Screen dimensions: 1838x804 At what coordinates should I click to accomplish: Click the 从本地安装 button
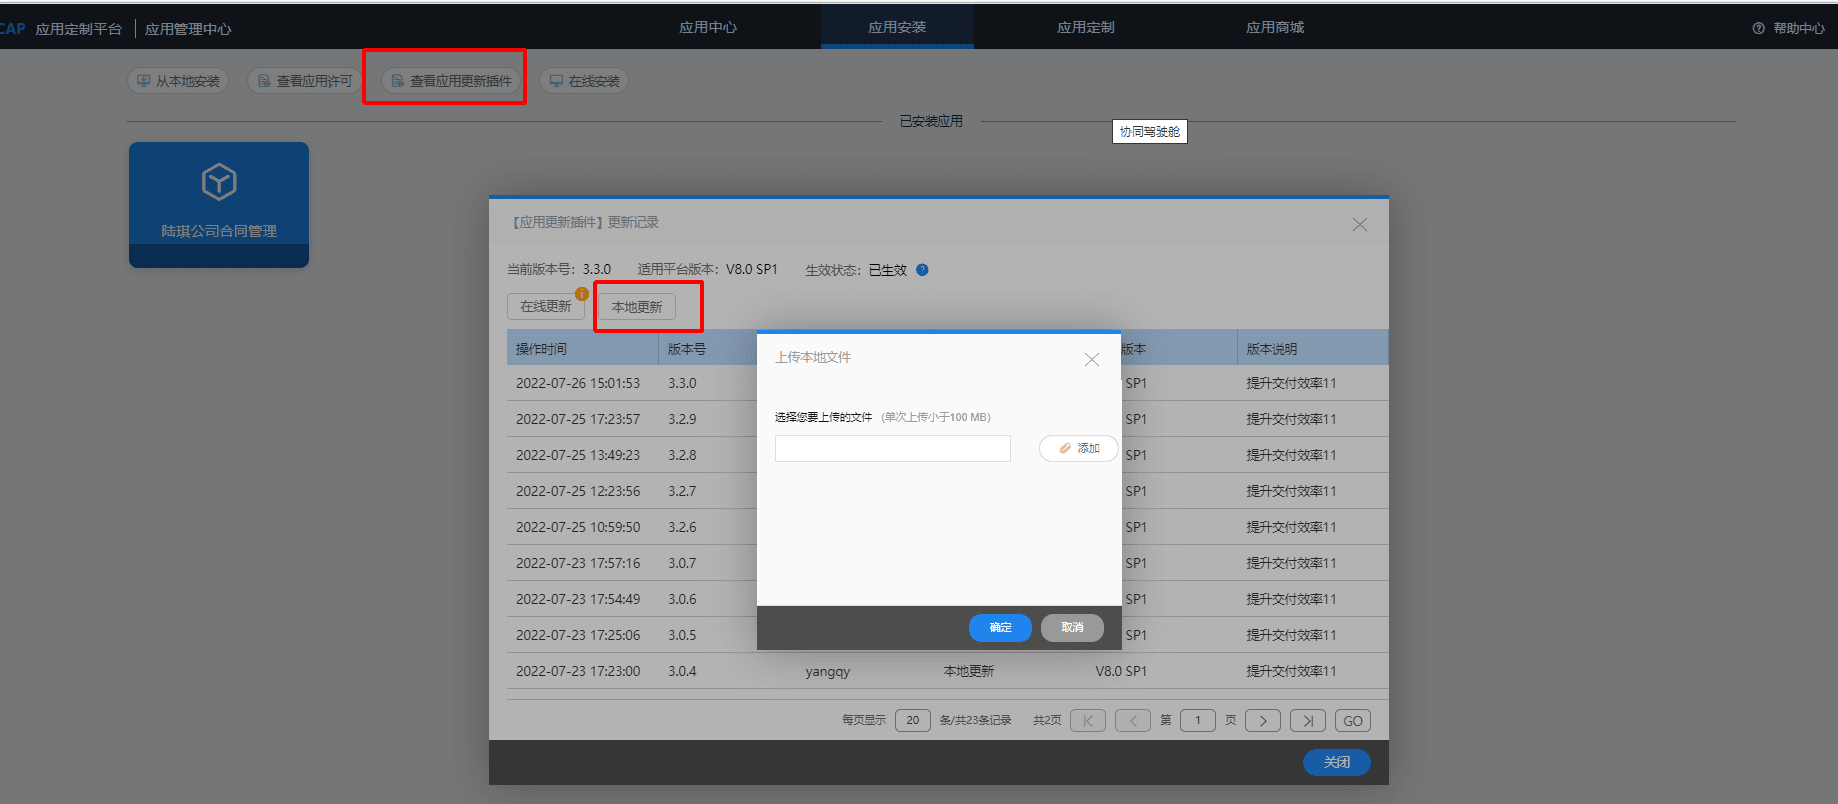(x=178, y=81)
